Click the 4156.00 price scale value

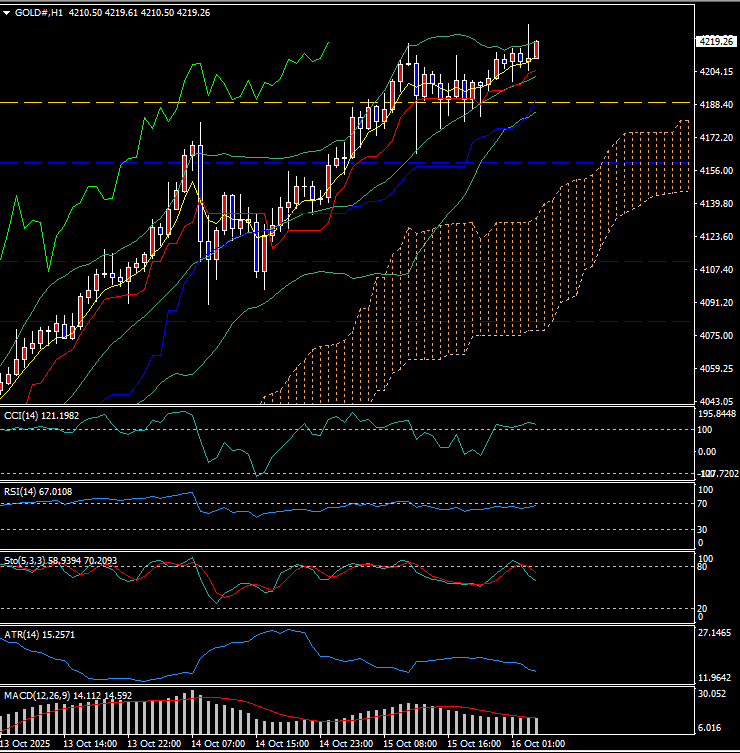click(714, 171)
